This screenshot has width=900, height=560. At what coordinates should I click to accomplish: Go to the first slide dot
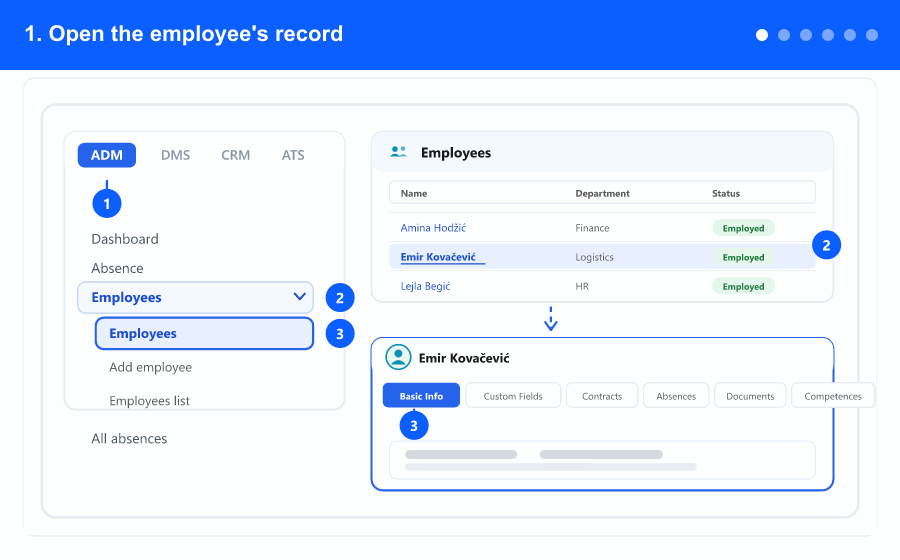tap(762, 35)
